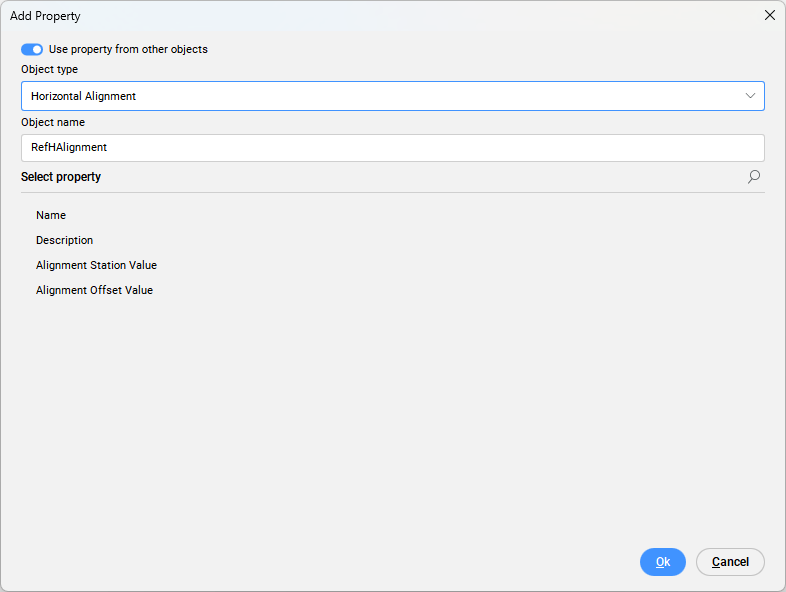The image size is (786, 592).
Task: Click the 'Use property from other objects' label
Action: 128,49
